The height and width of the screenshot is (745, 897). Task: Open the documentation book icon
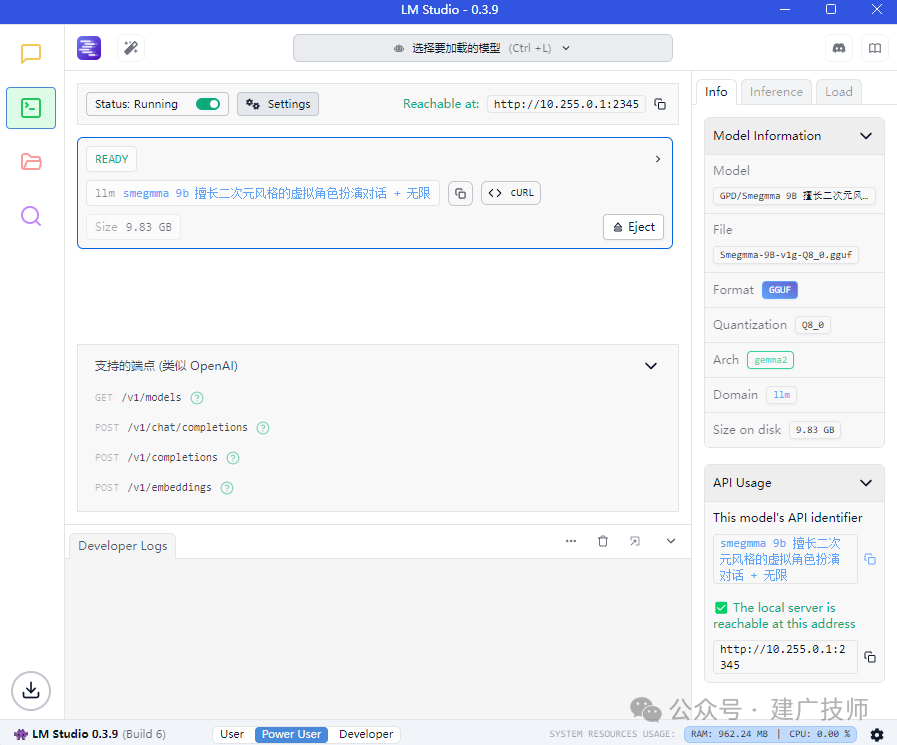(875, 48)
